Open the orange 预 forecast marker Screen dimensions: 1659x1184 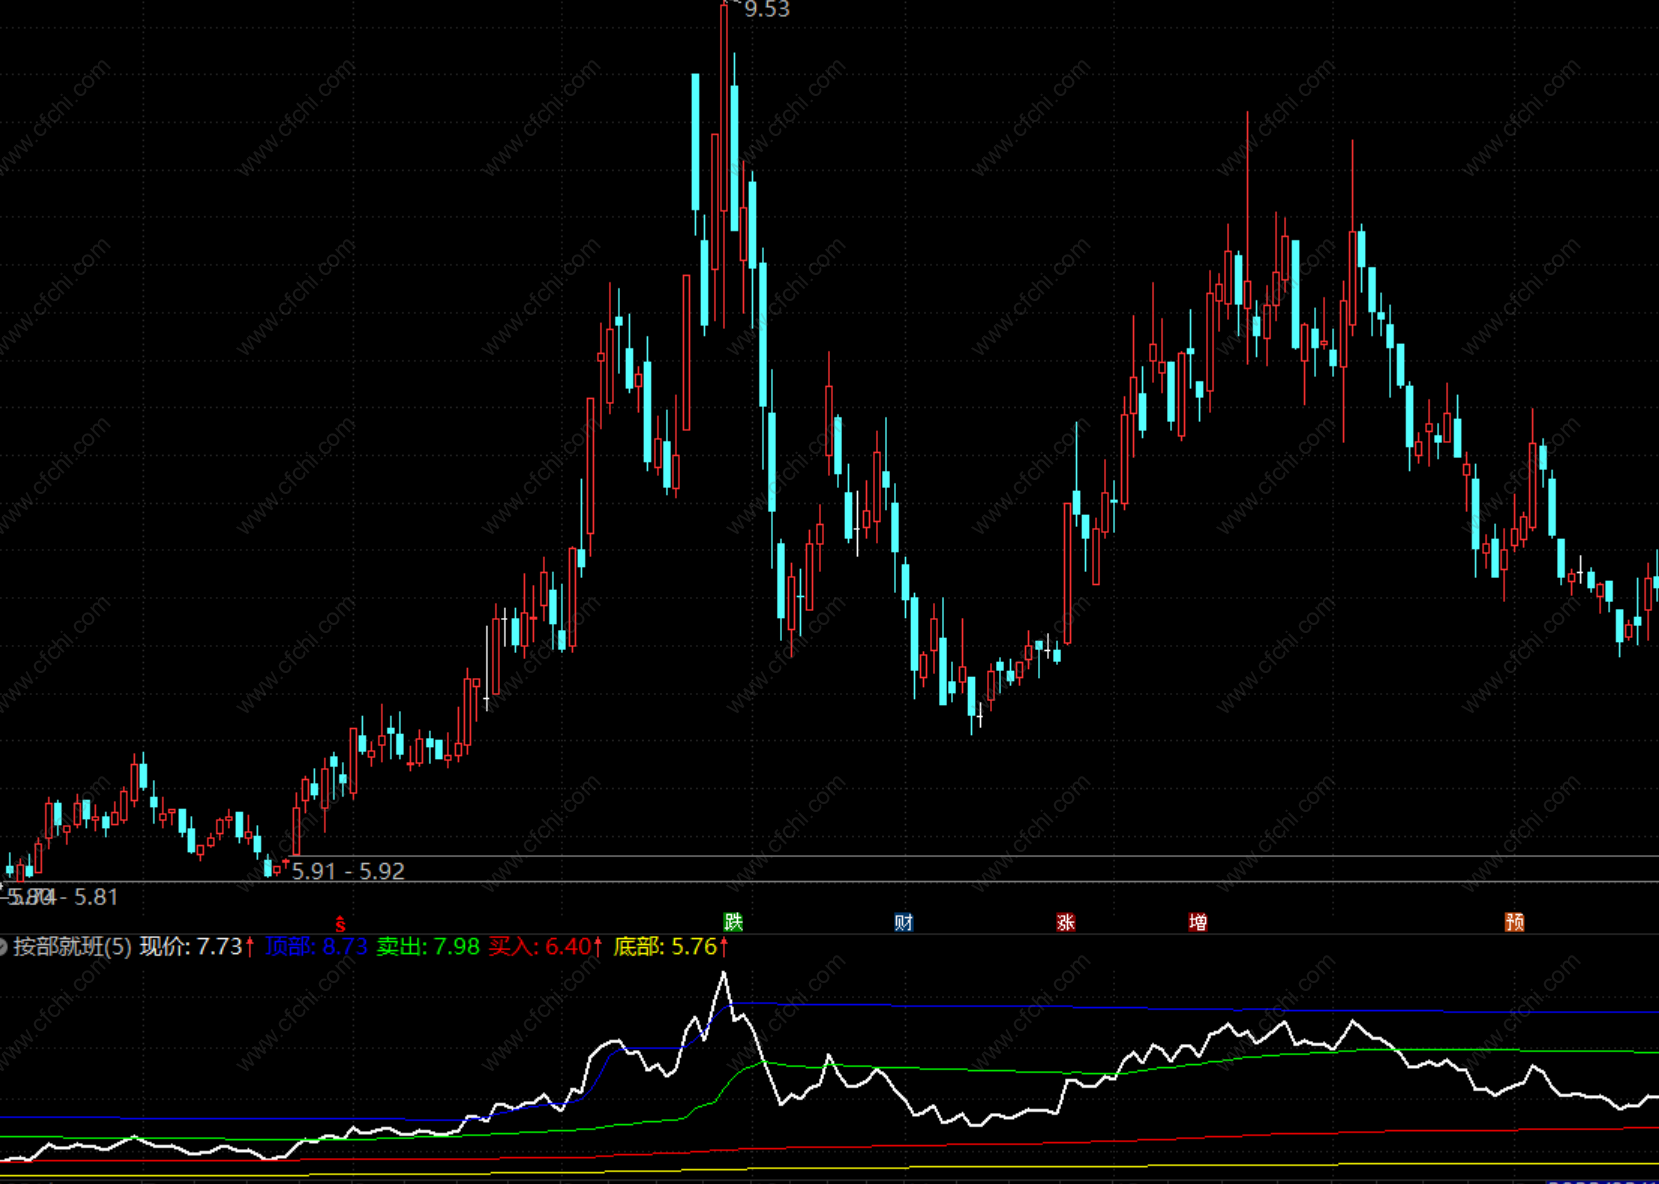pos(1515,922)
